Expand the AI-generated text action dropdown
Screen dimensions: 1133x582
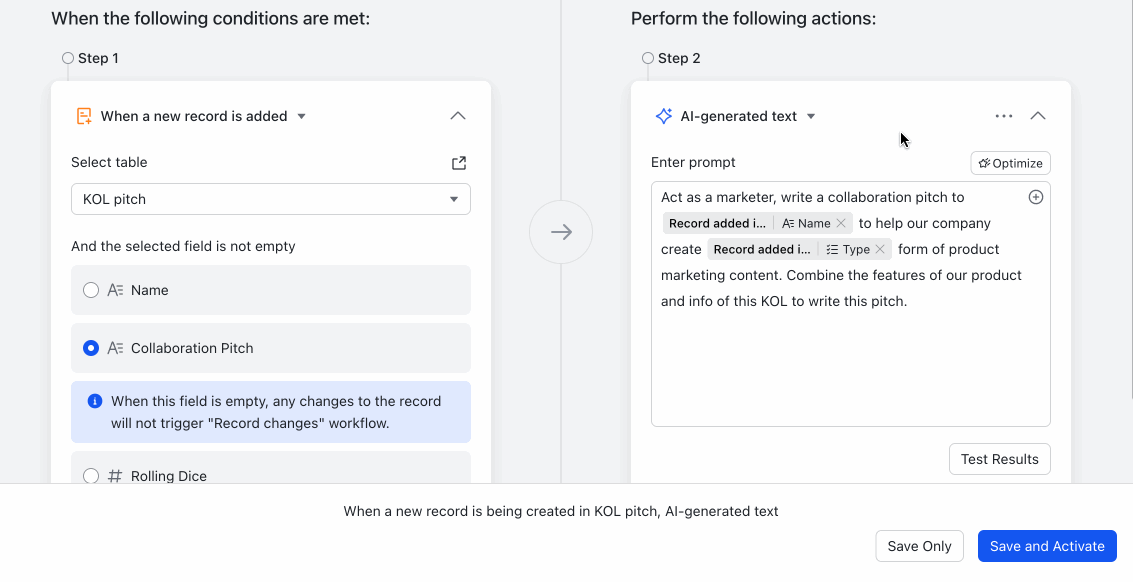(x=811, y=116)
